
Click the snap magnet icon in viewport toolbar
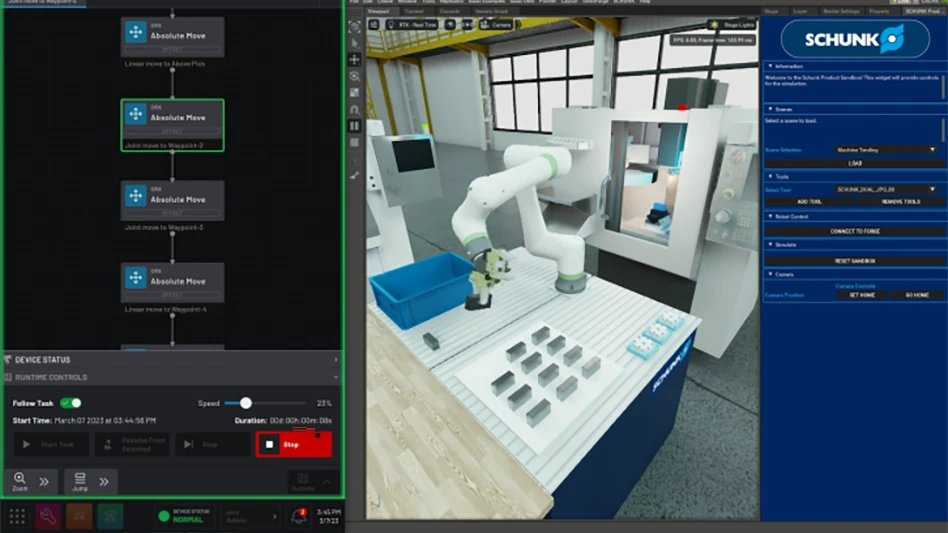354,110
